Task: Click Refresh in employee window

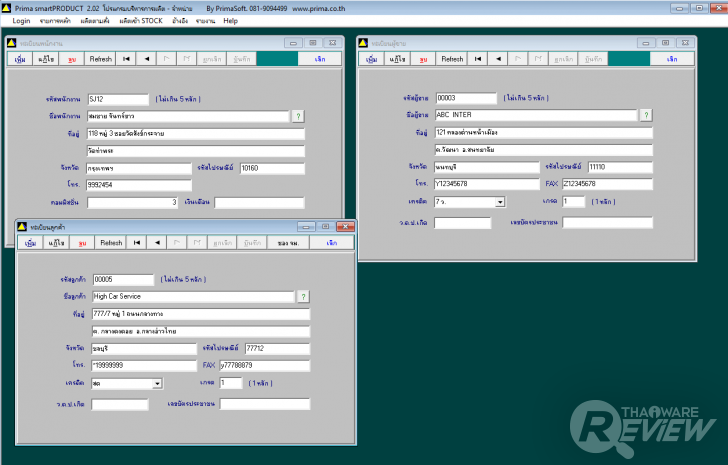Action: 100,59
